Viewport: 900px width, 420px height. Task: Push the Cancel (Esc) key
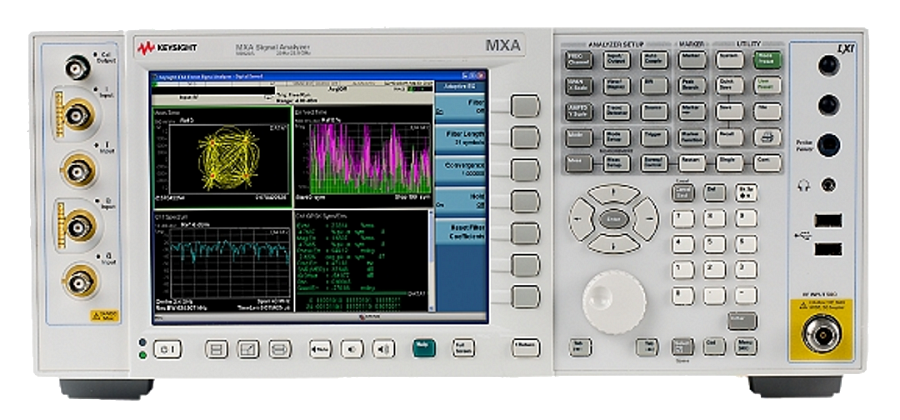click(683, 193)
